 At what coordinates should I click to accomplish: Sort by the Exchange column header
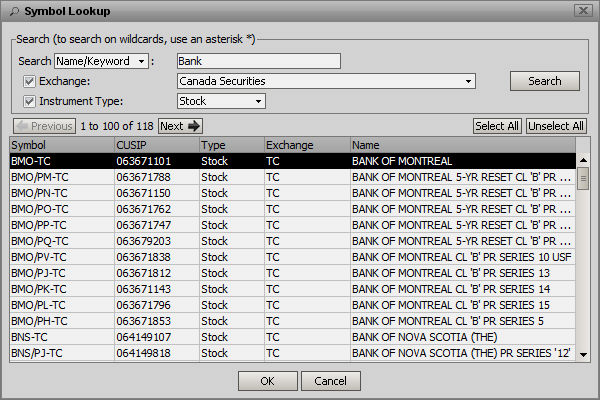tap(307, 145)
